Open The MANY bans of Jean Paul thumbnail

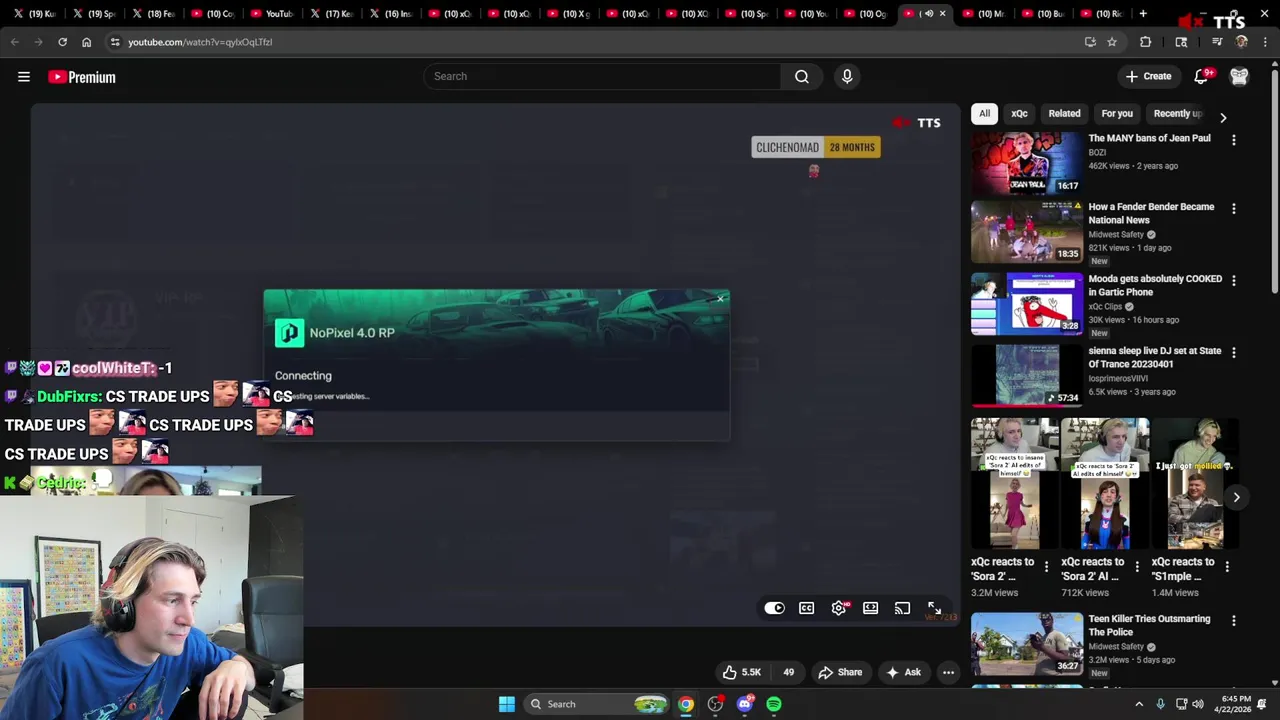point(1027,162)
